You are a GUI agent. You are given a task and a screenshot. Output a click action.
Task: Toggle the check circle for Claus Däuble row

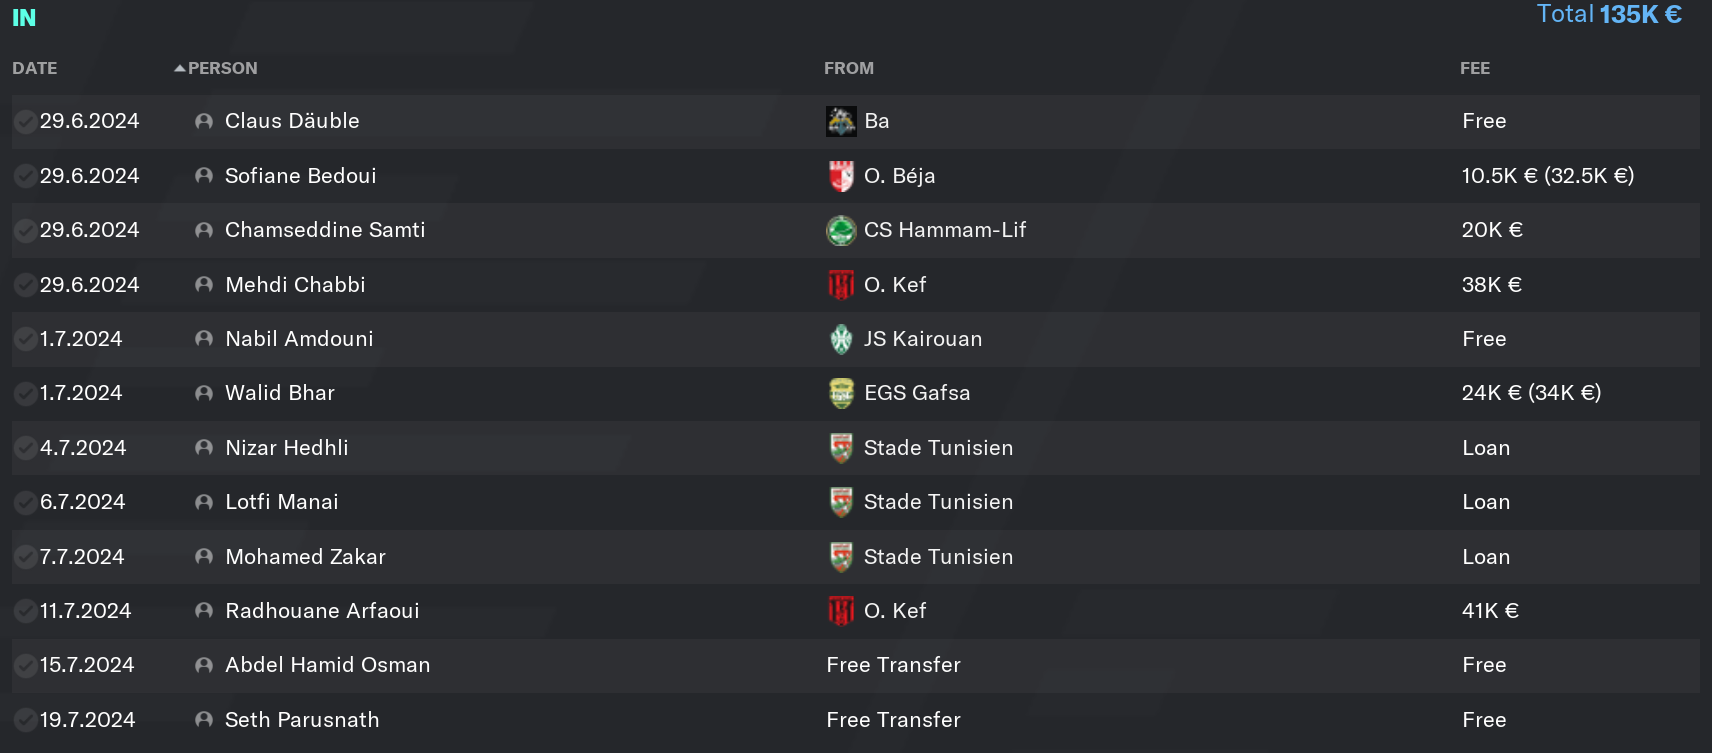(x=25, y=121)
